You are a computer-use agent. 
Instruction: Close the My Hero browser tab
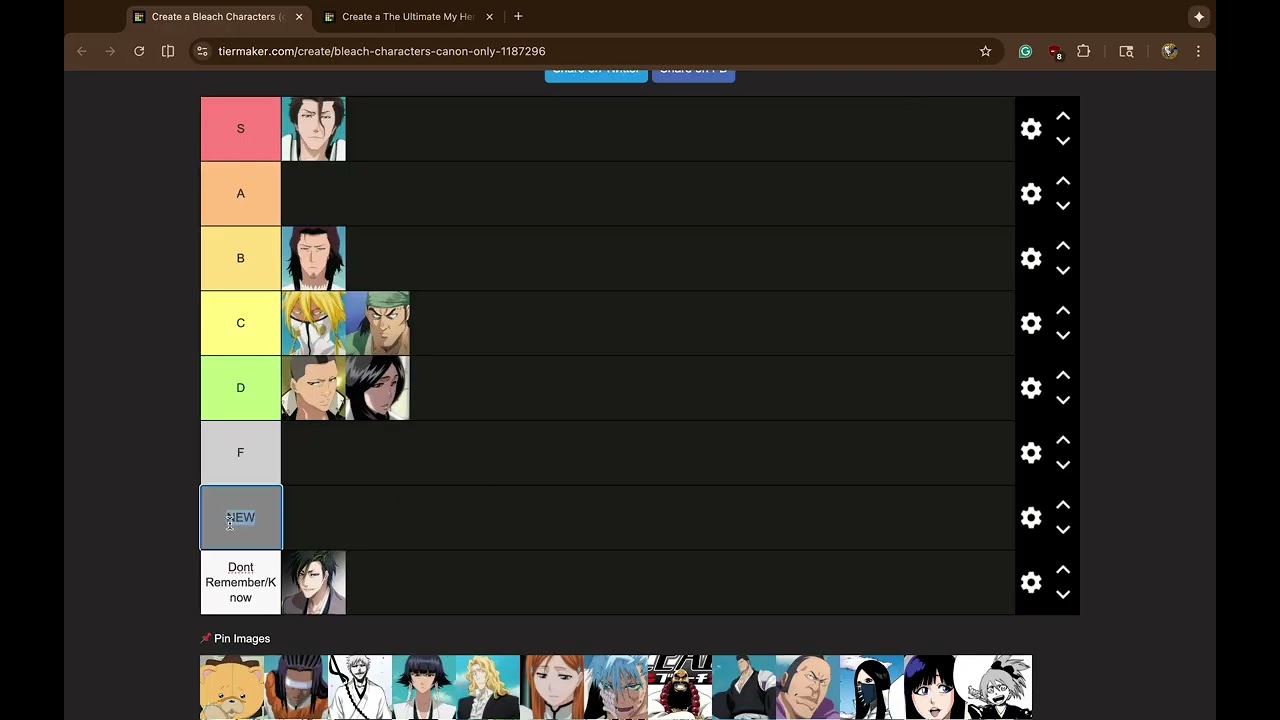coord(489,16)
